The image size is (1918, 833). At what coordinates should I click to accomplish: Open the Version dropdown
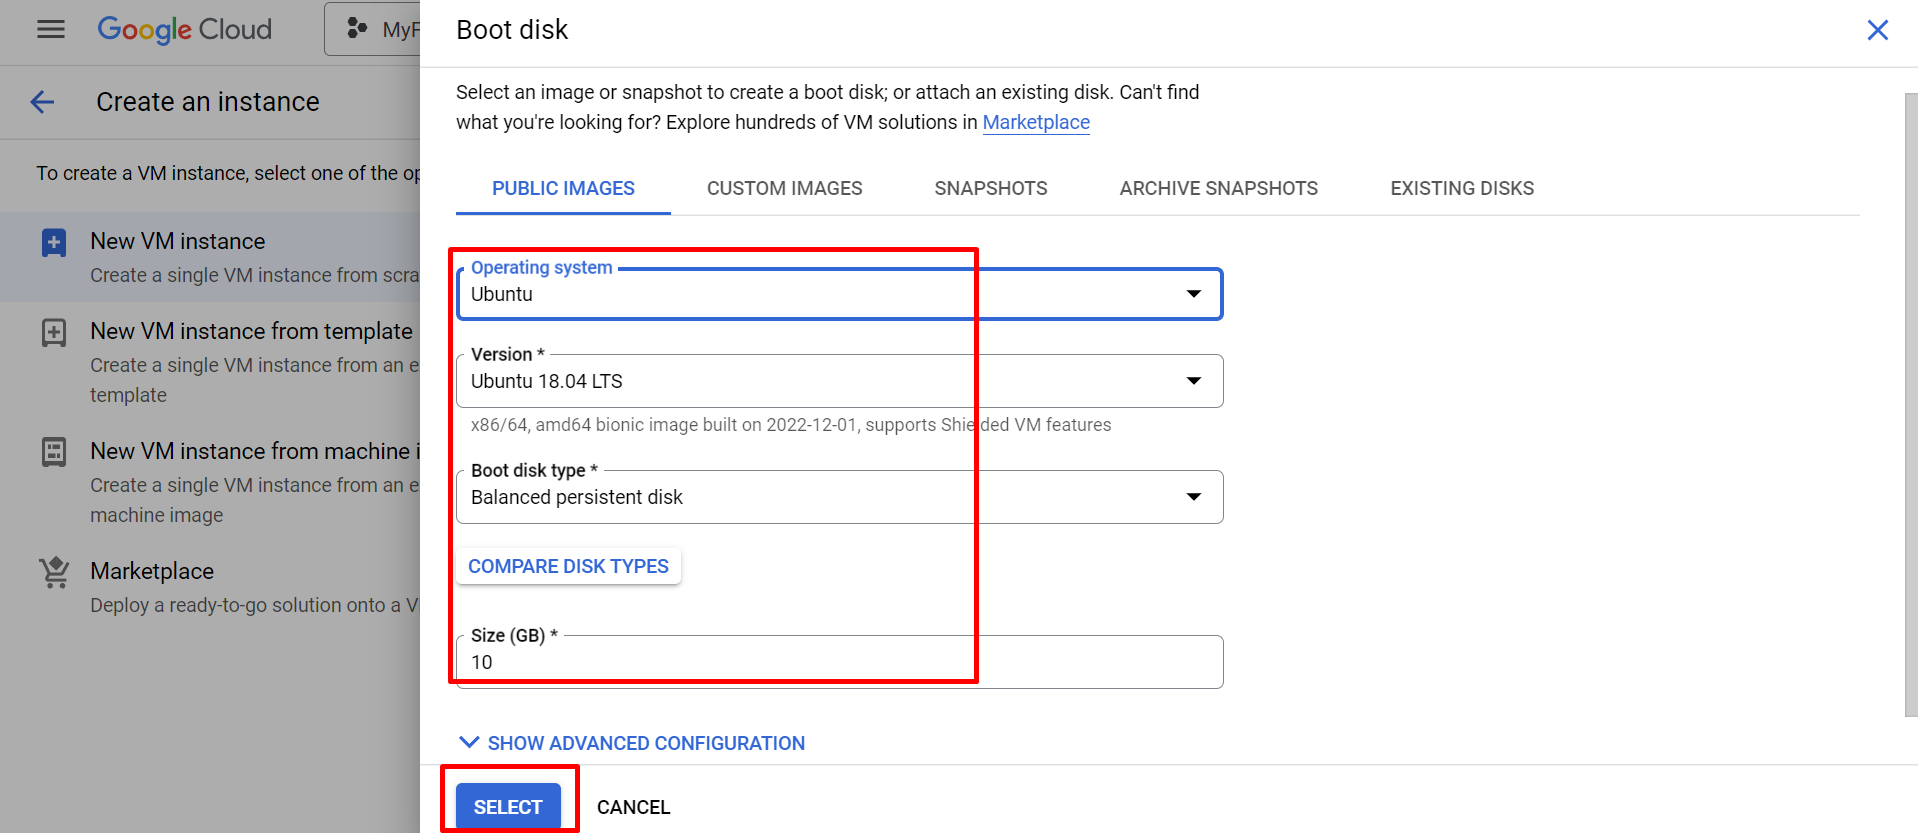click(x=839, y=381)
